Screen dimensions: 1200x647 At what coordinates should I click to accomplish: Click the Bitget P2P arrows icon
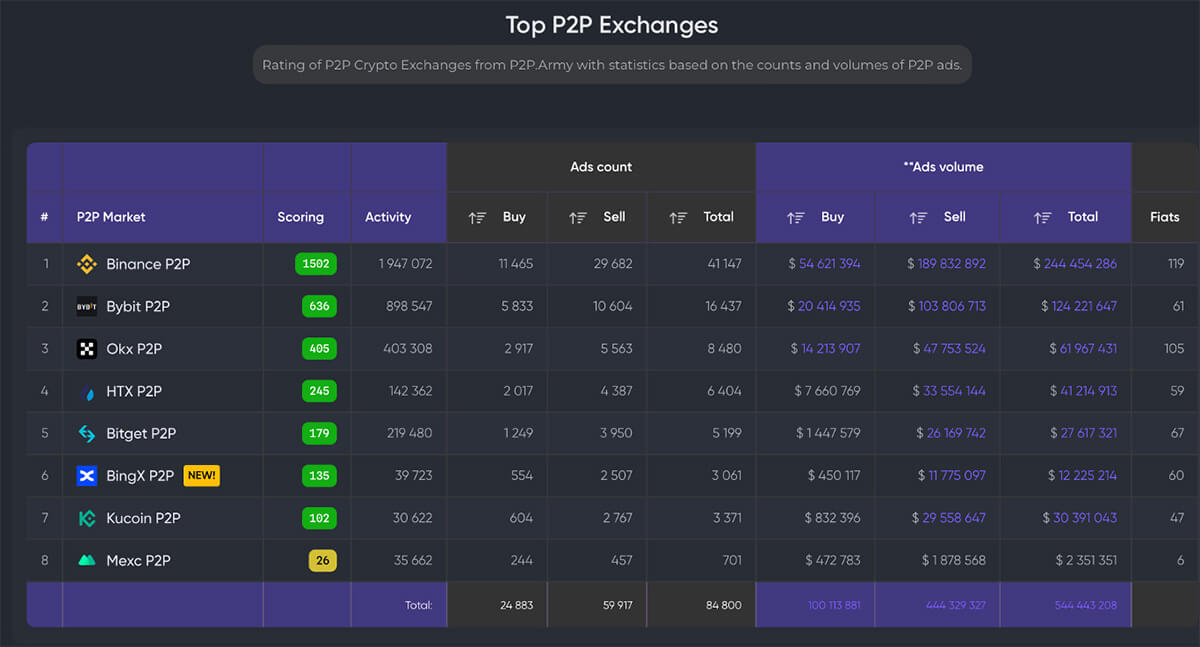click(87, 434)
